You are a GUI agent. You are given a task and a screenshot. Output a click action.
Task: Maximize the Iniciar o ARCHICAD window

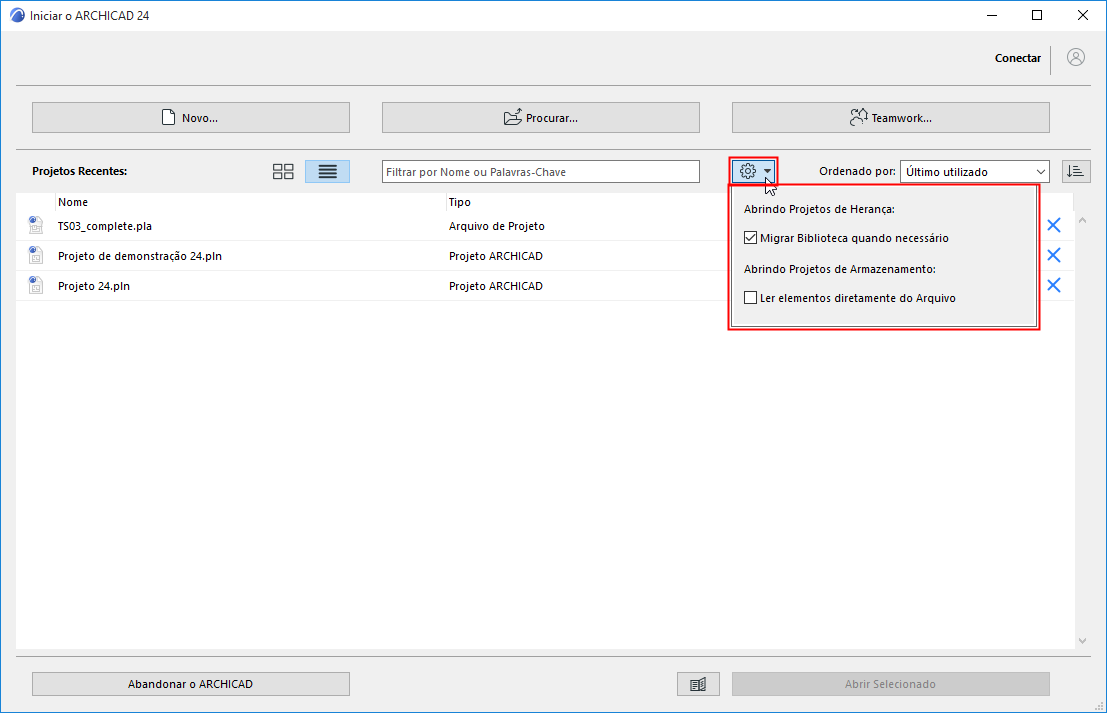point(1037,16)
